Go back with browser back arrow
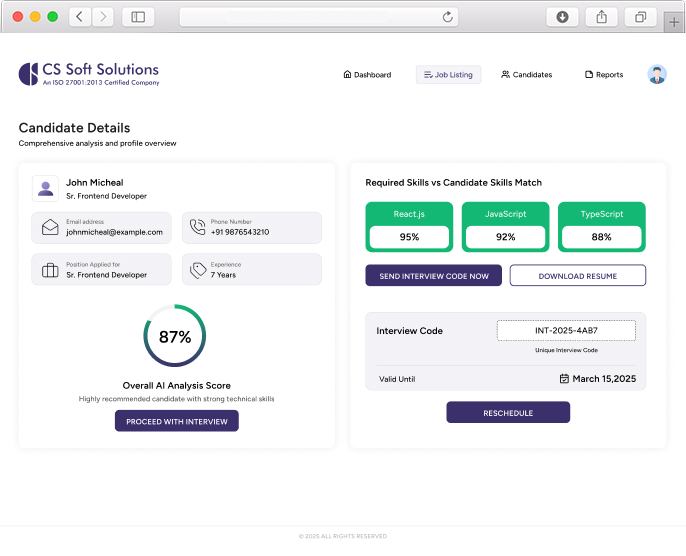Viewport: 686px width, 556px height. point(80,17)
